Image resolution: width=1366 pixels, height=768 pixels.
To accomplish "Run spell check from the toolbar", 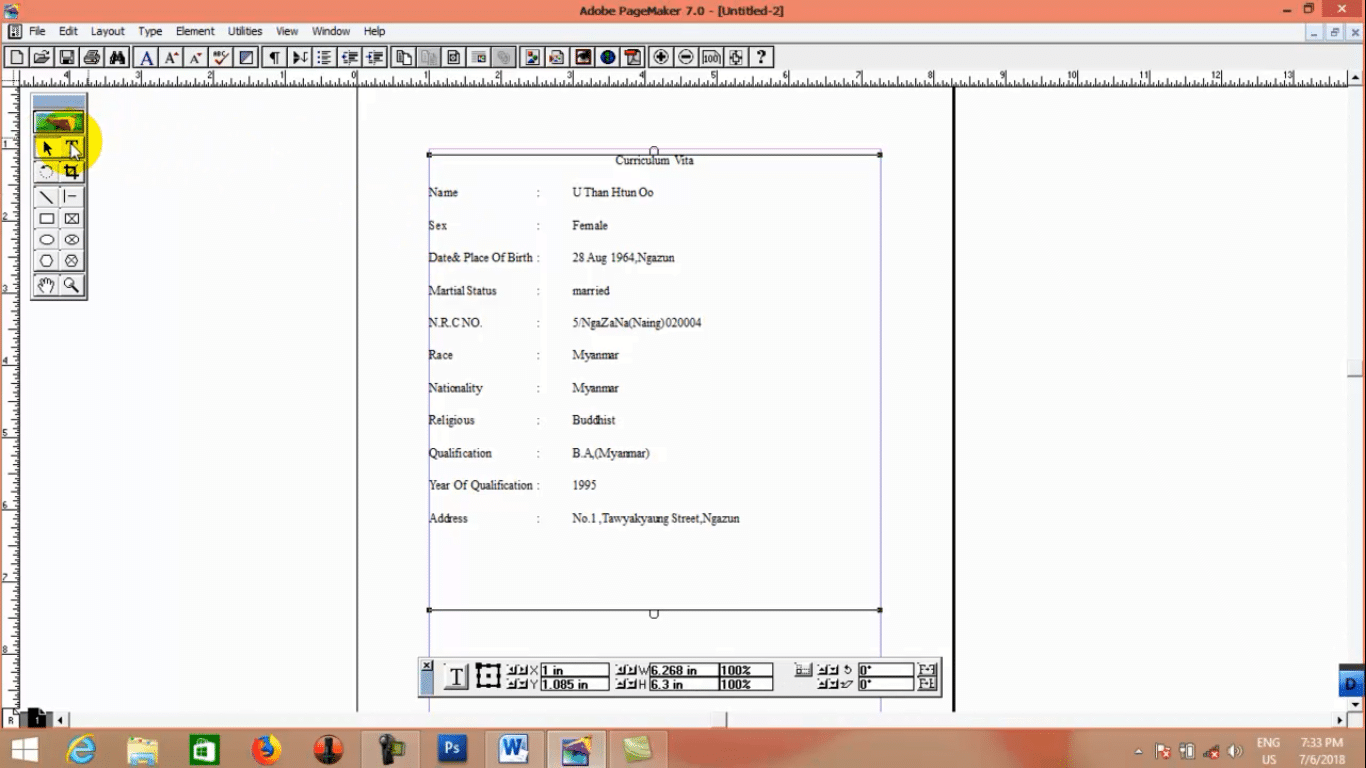I will (x=220, y=57).
